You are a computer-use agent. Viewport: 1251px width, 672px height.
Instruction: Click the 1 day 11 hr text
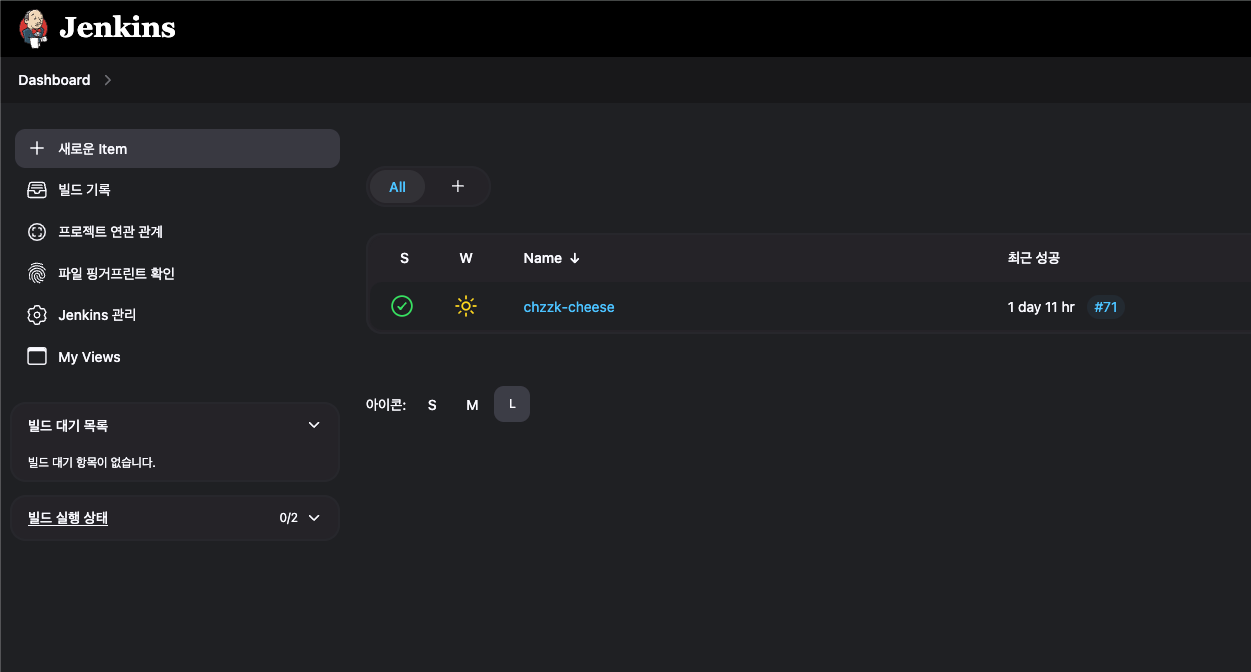pos(1041,307)
